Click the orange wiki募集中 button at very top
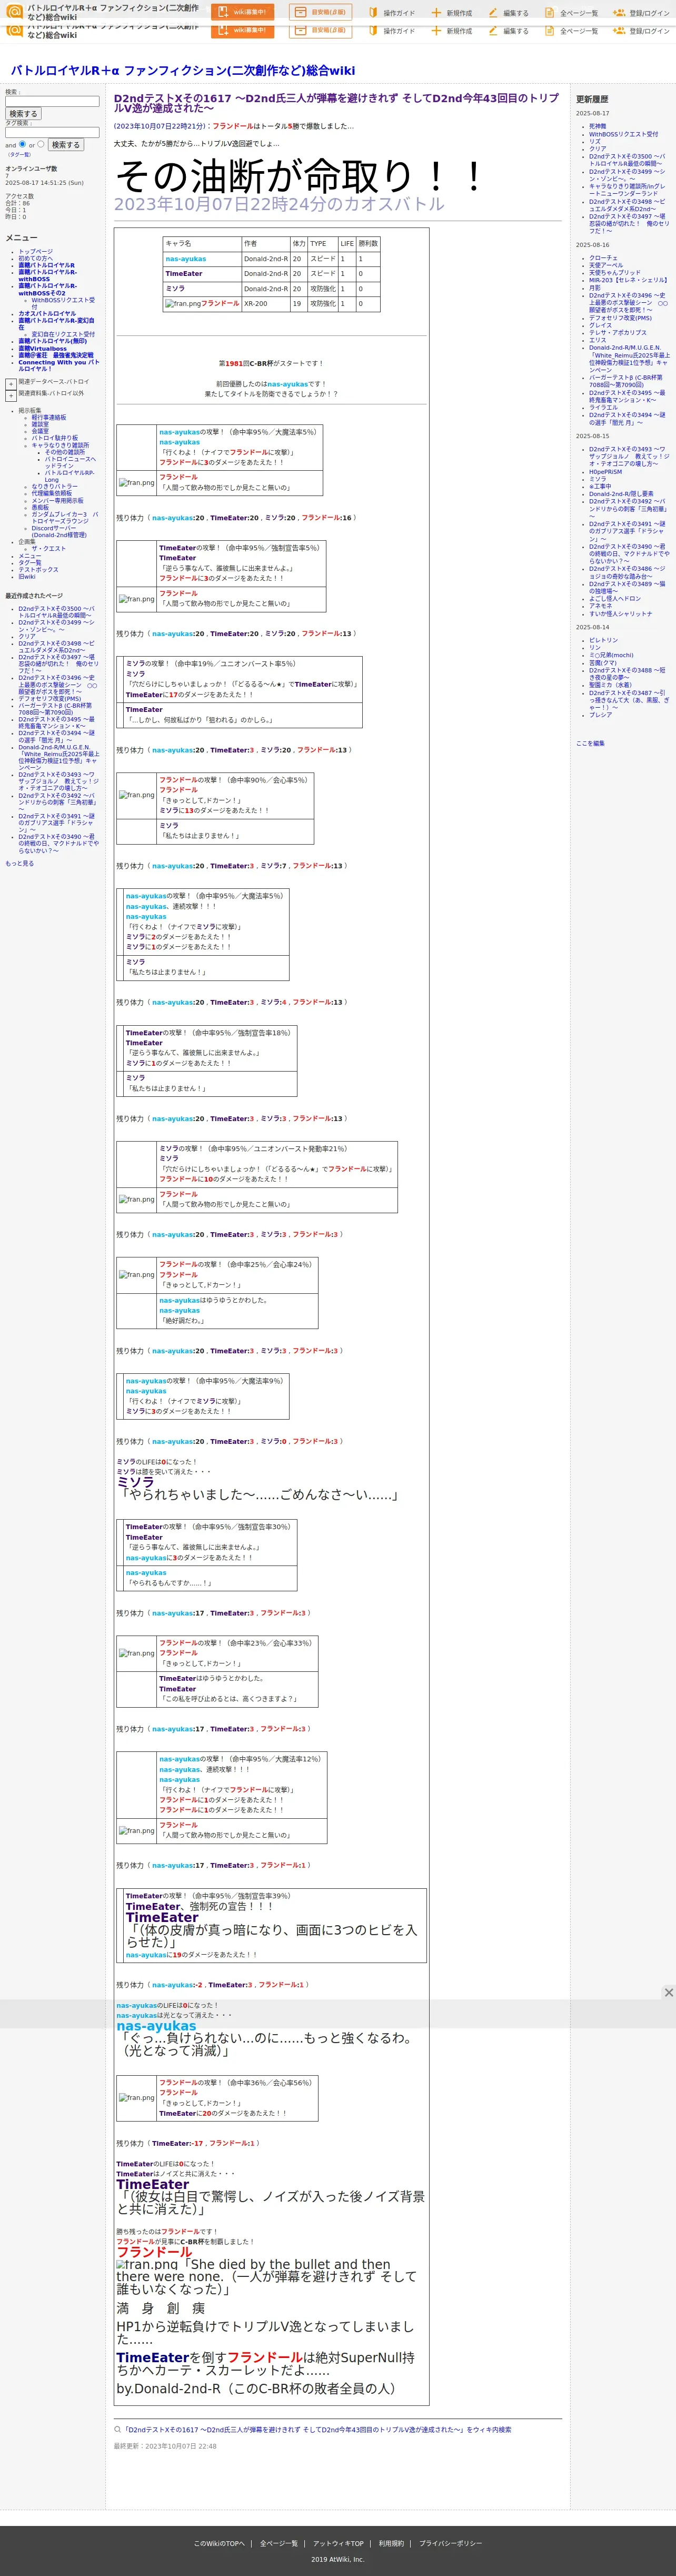The image size is (676, 2576). [242, 12]
